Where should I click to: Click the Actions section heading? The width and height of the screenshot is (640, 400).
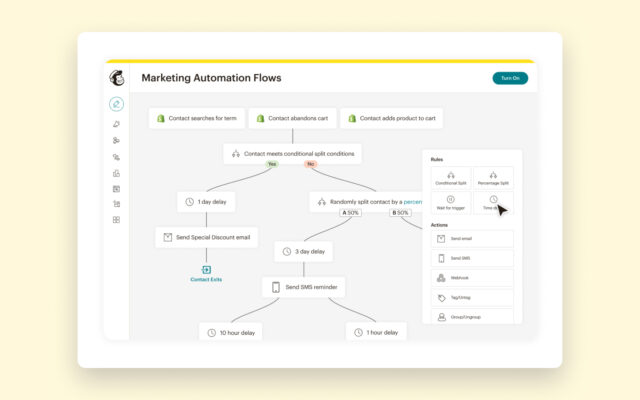439,225
